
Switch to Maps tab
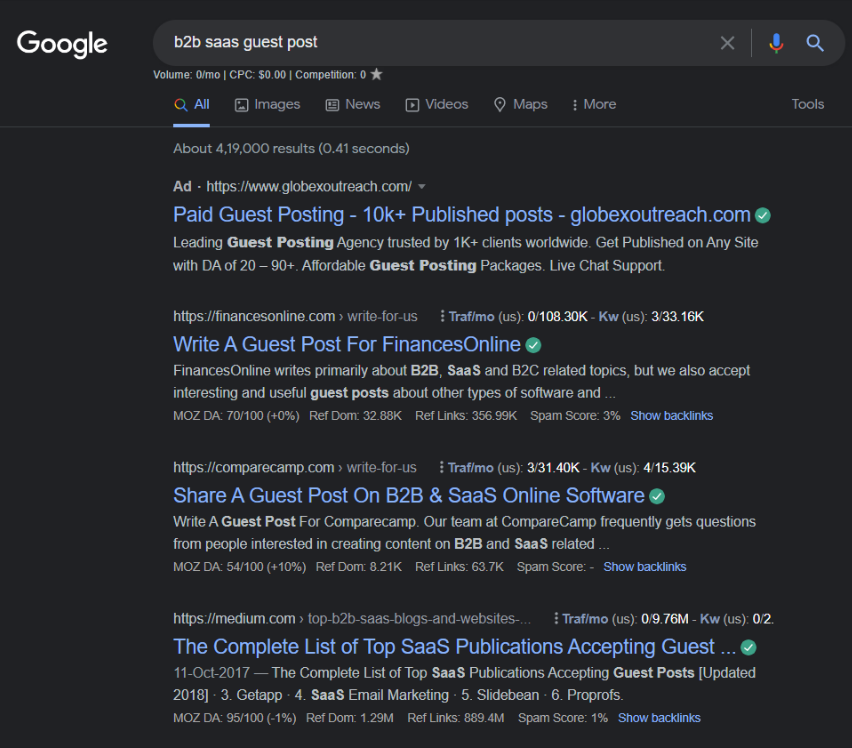click(x=521, y=104)
